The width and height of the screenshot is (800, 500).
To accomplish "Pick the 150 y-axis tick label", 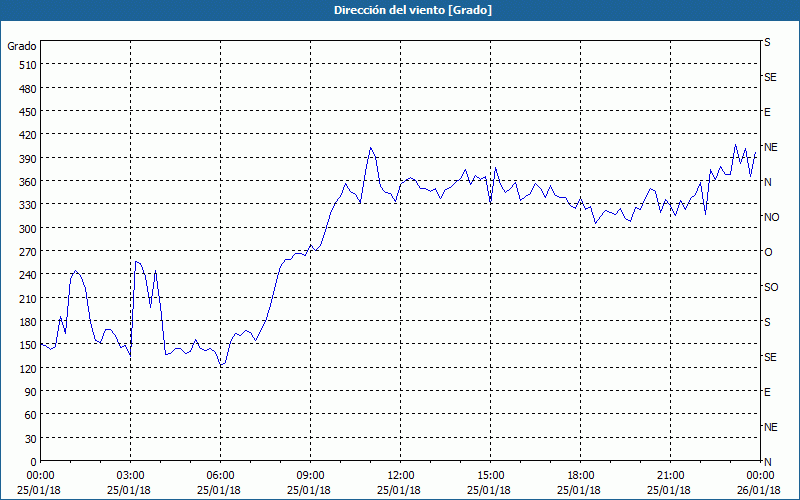I will pos(28,345).
